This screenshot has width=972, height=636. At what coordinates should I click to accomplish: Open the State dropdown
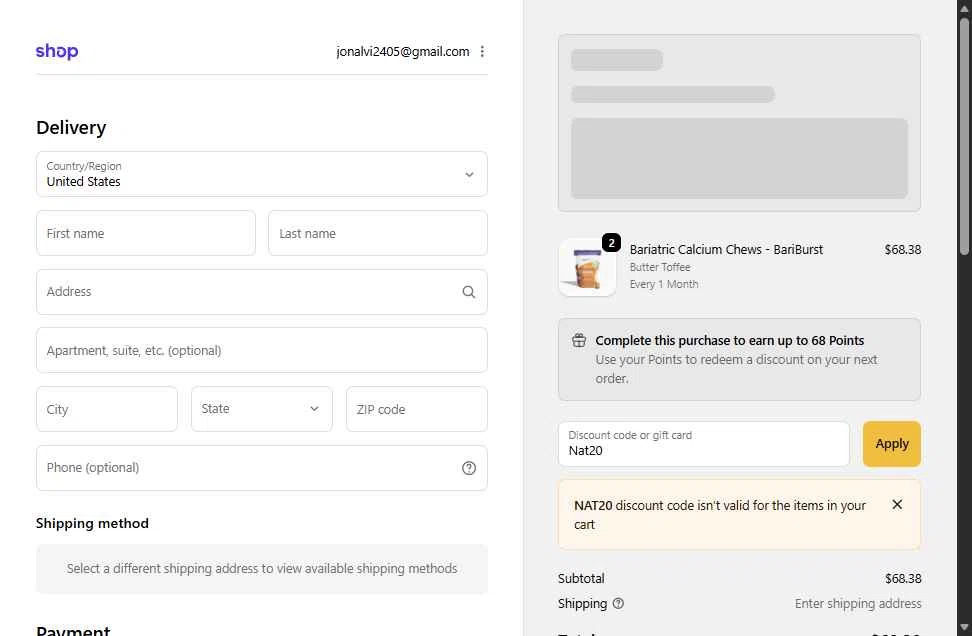click(x=262, y=409)
